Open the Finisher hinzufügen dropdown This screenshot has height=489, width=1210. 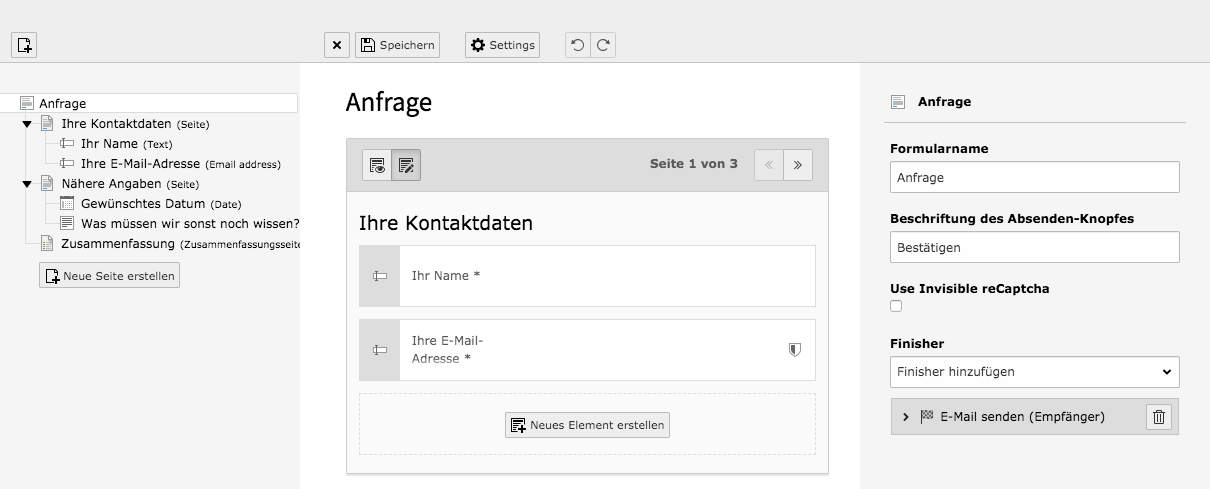coord(1034,371)
